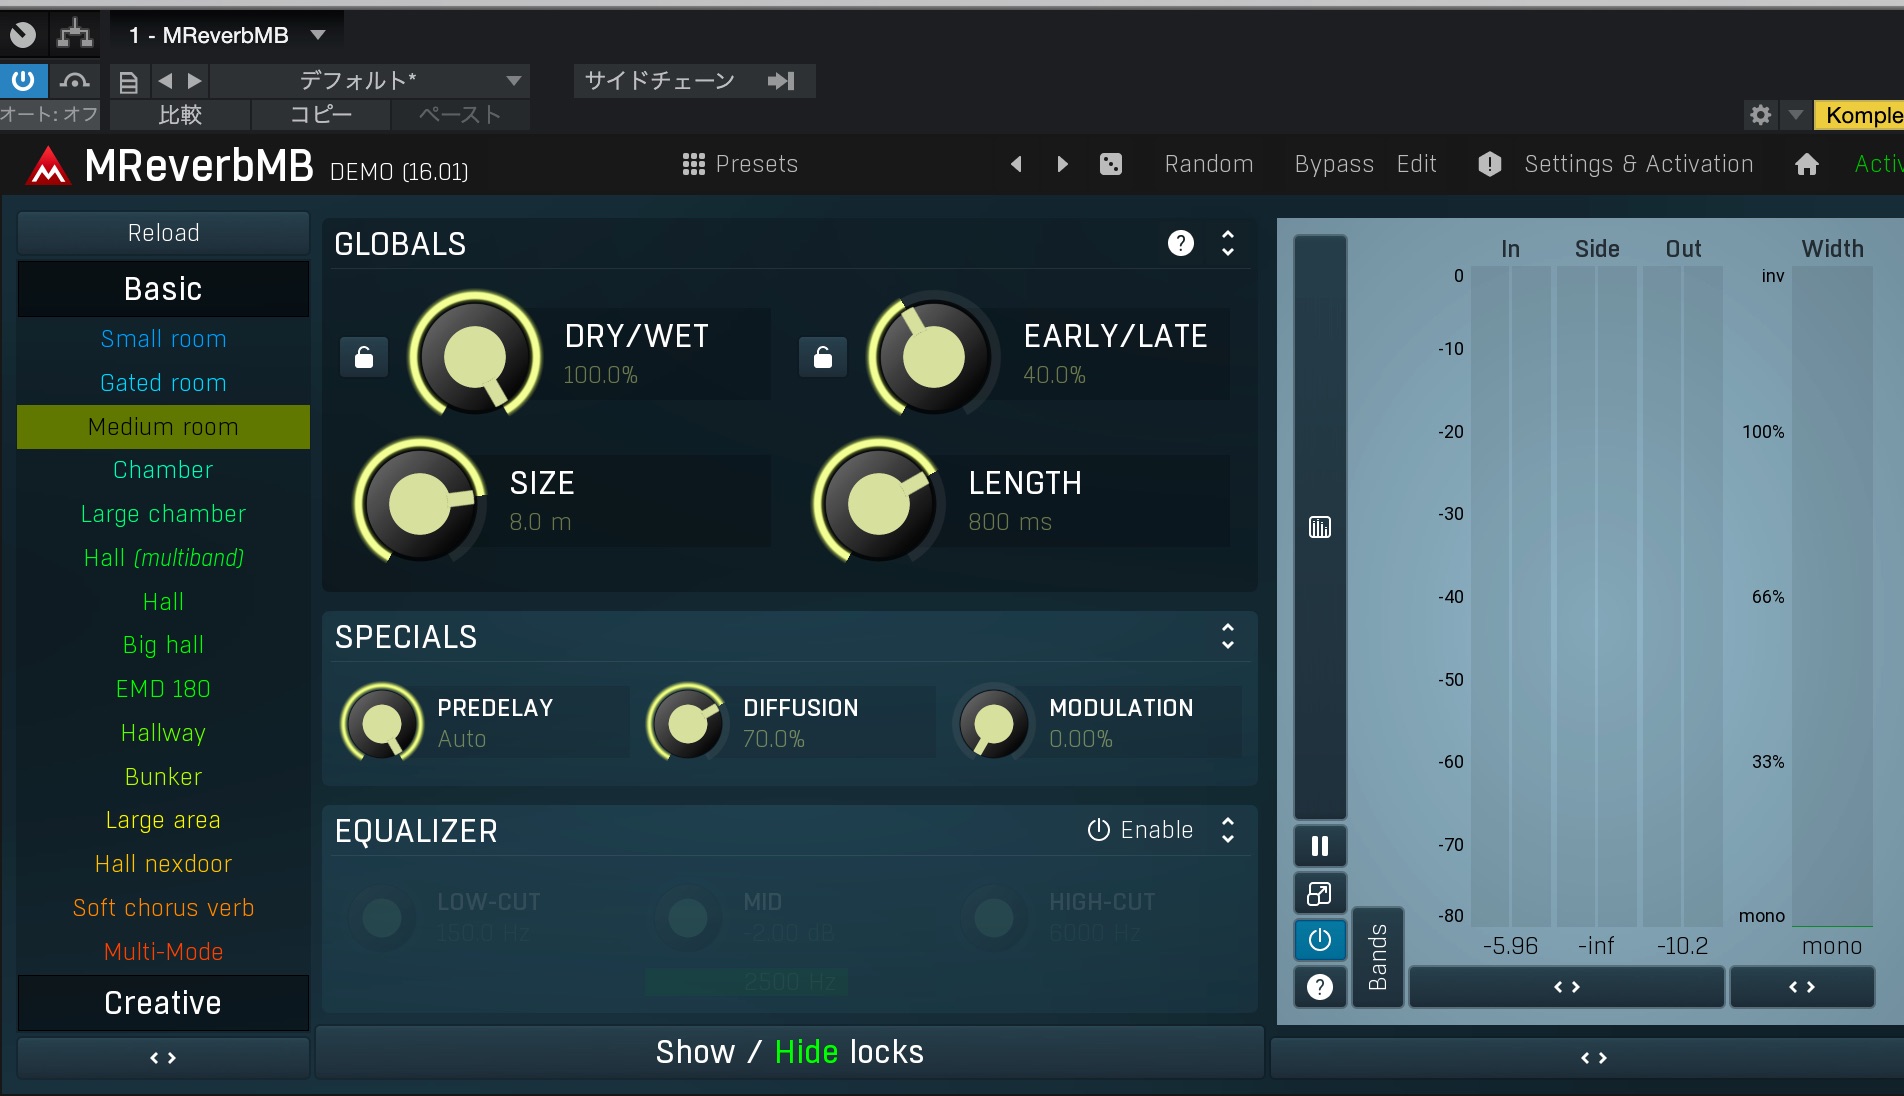Switch to the Creative category

coord(163,1003)
